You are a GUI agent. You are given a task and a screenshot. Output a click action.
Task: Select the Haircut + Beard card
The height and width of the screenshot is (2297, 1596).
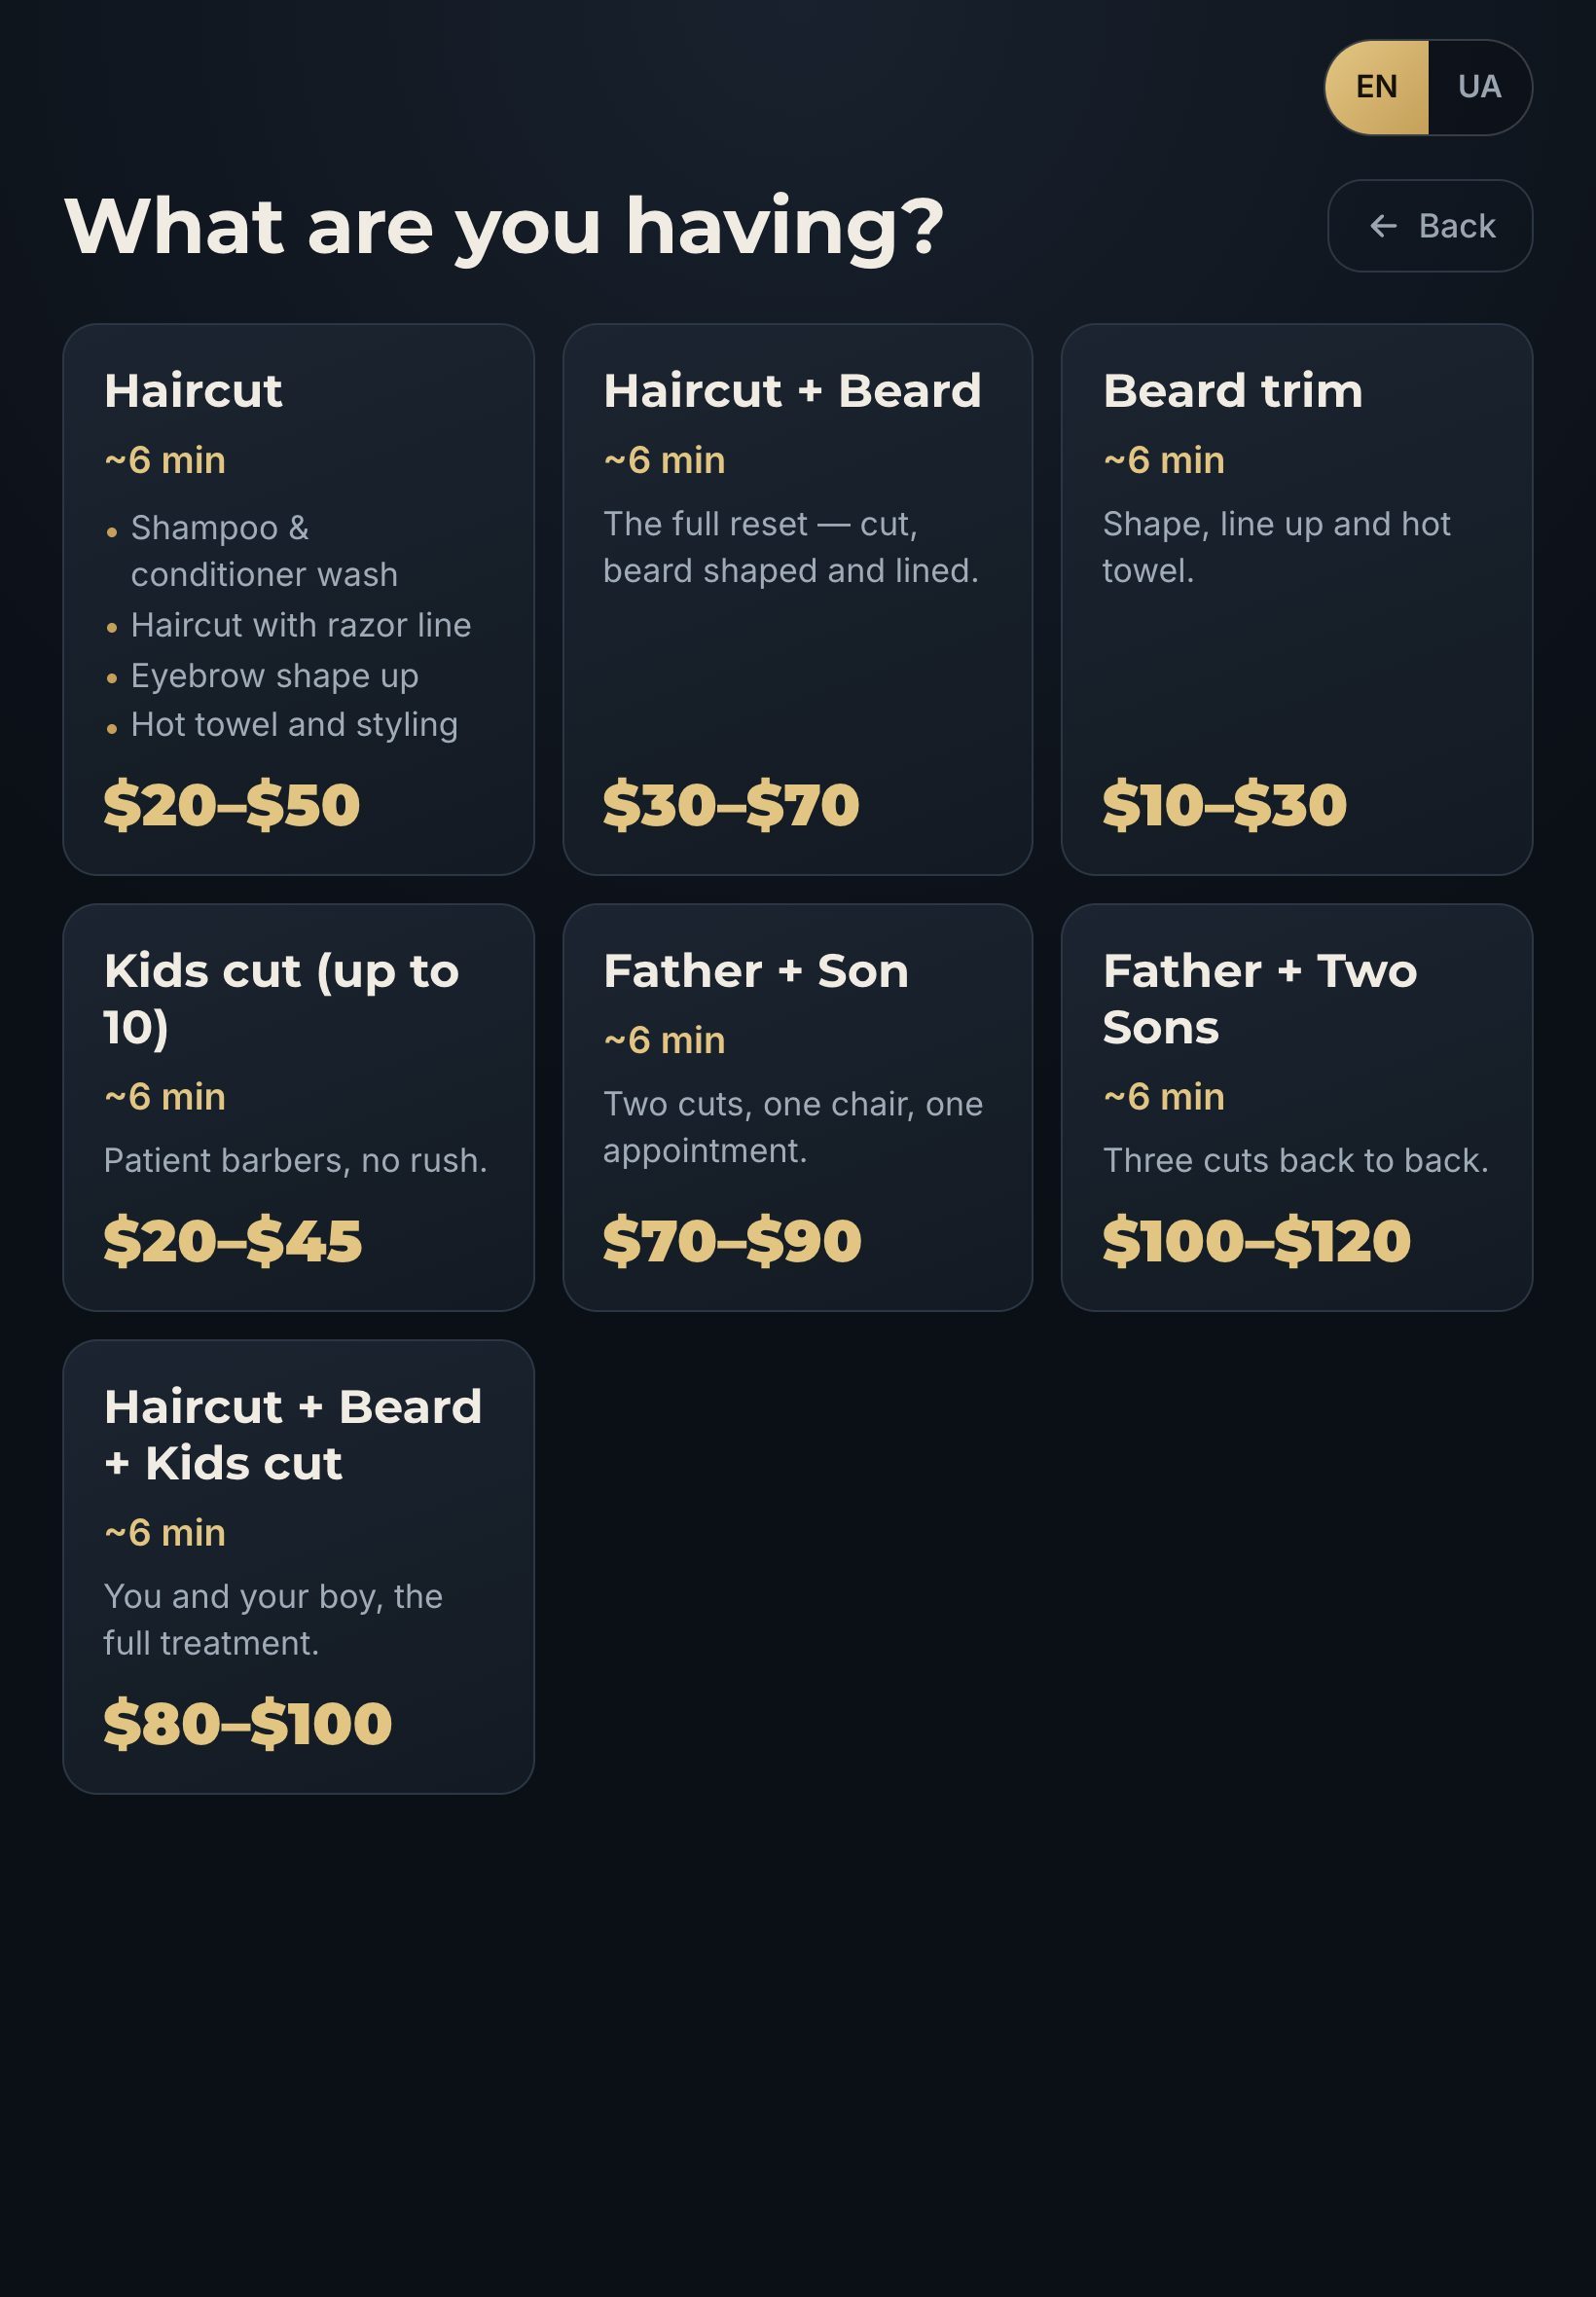point(797,599)
